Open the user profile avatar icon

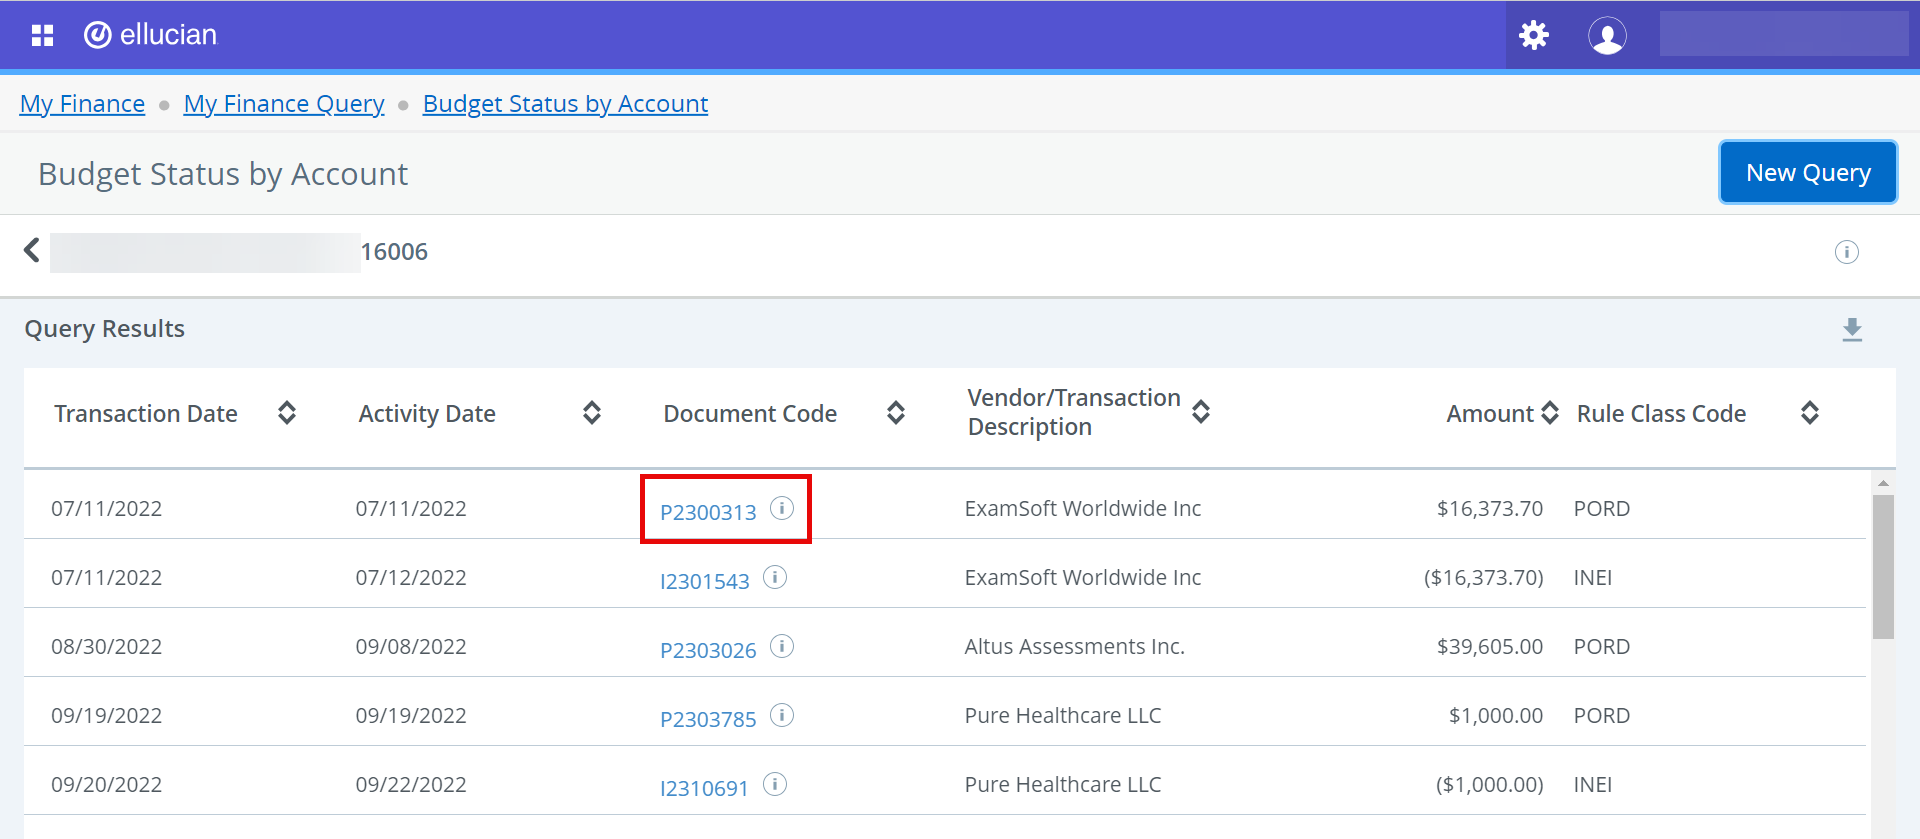click(1607, 35)
